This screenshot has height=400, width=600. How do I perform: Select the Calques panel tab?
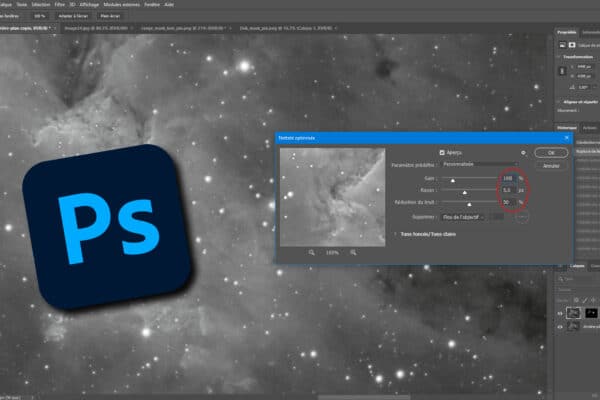point(577,266)
